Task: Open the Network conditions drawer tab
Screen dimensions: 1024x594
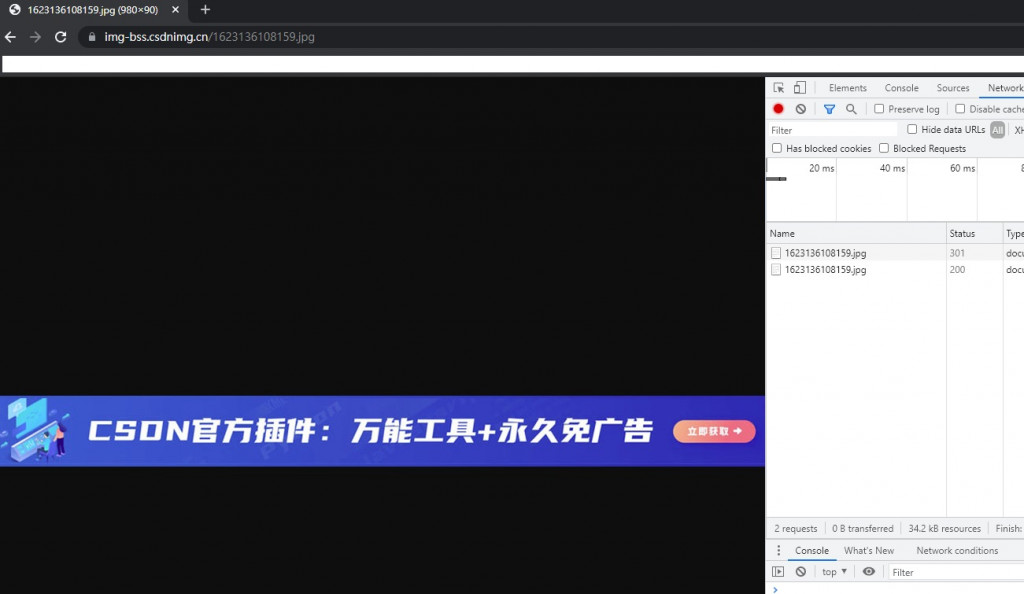Action: click(957, 551)
